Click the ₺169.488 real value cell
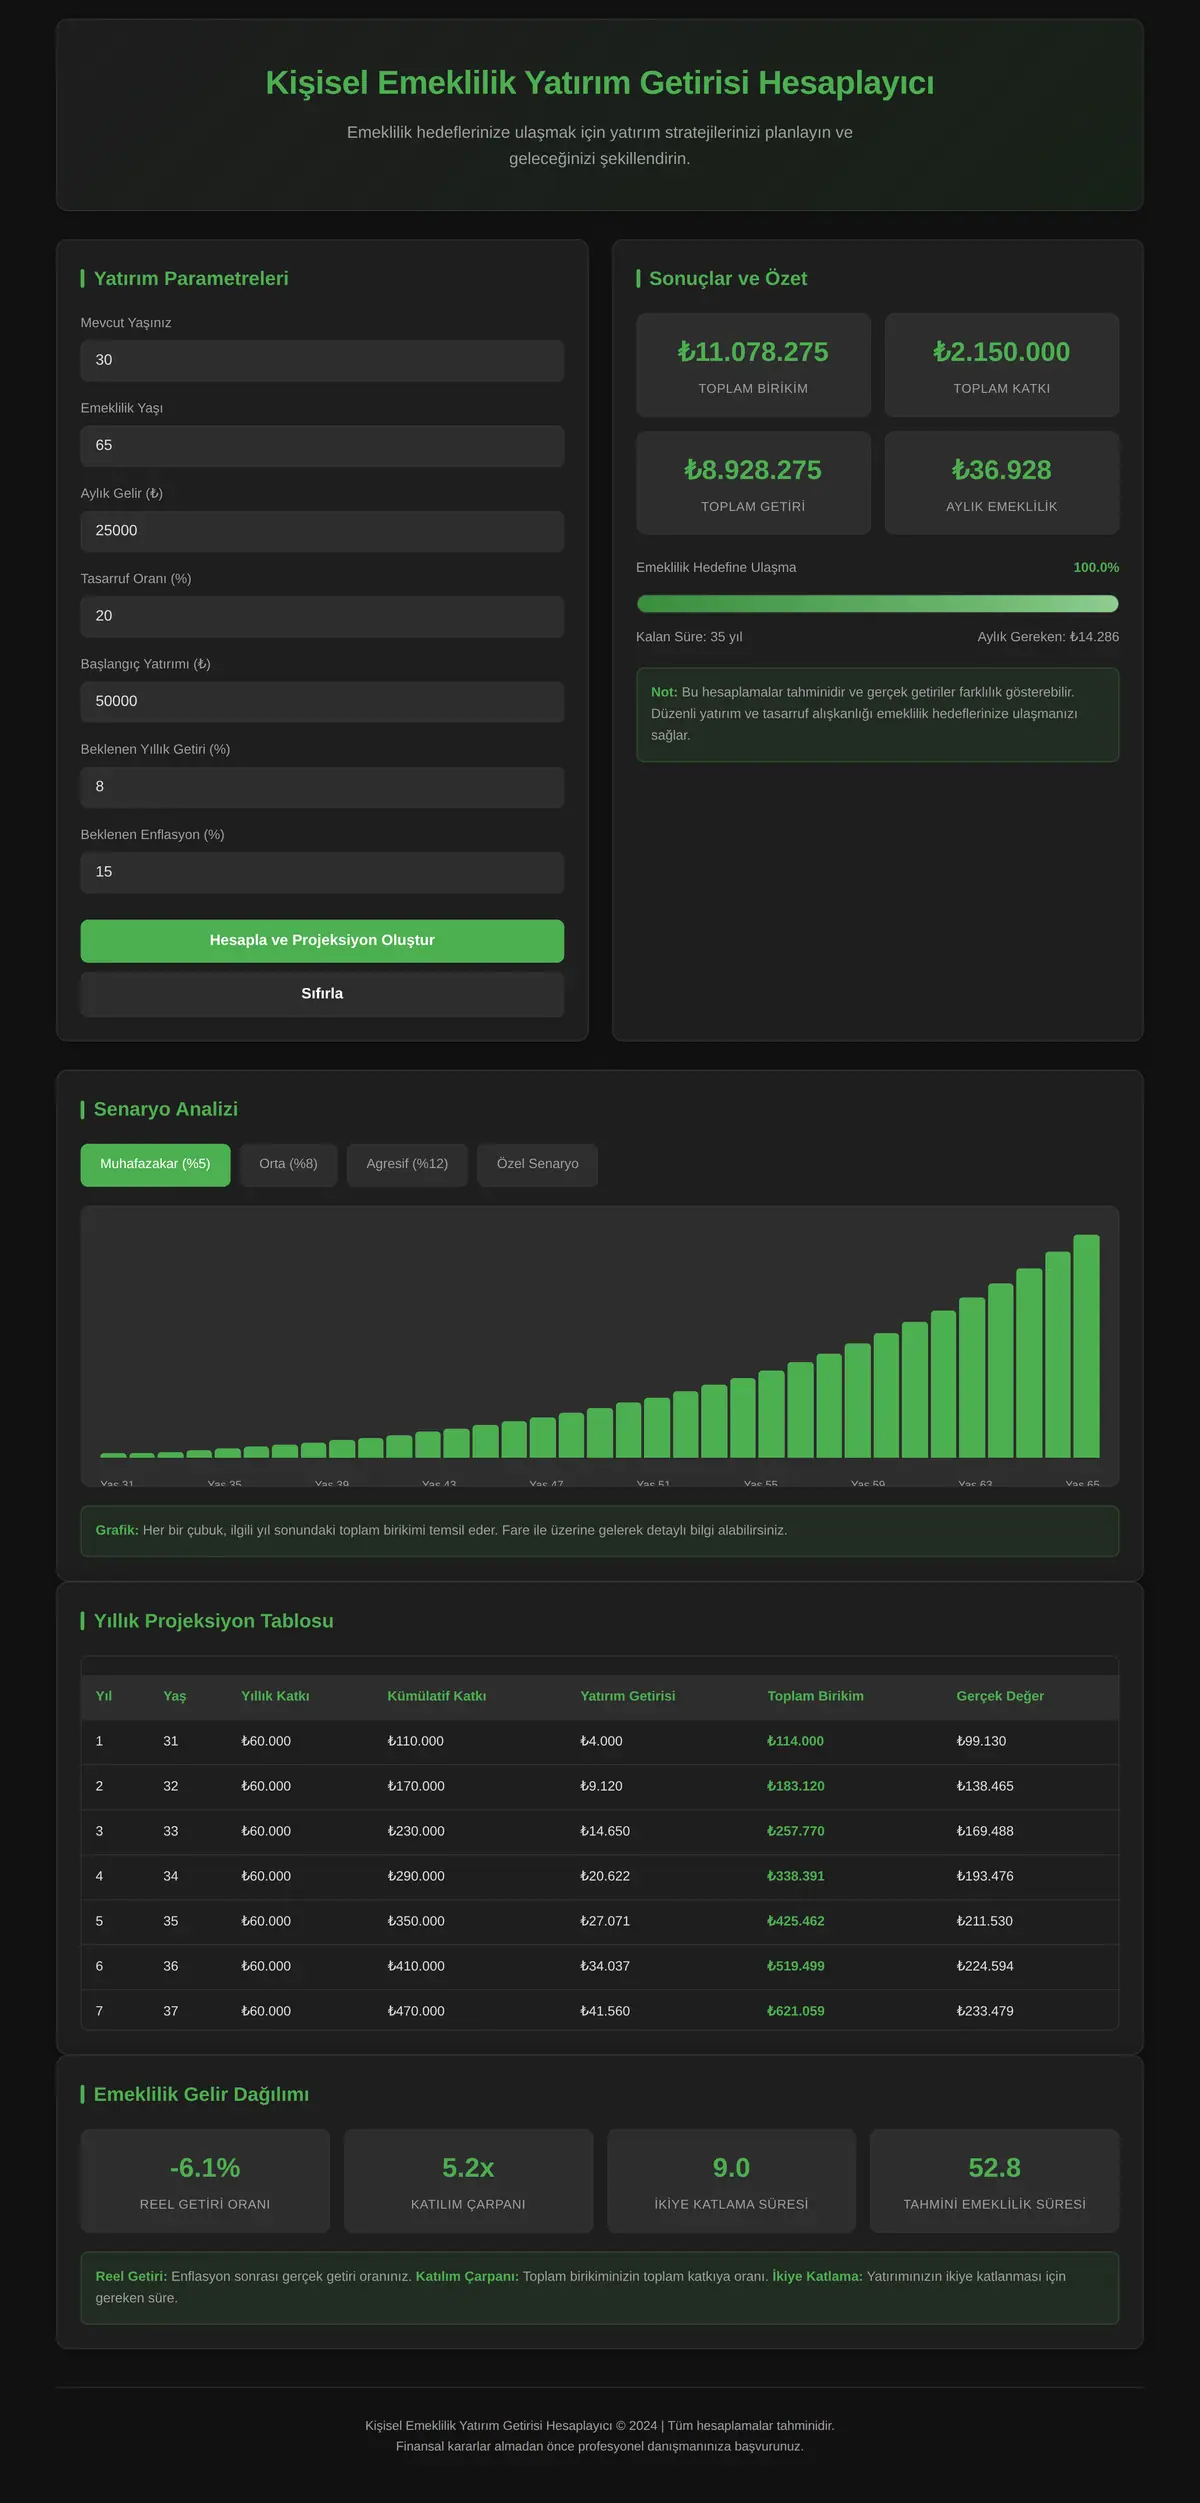The height and width of the screenshot is (2503, 1200). (985, 1831)
